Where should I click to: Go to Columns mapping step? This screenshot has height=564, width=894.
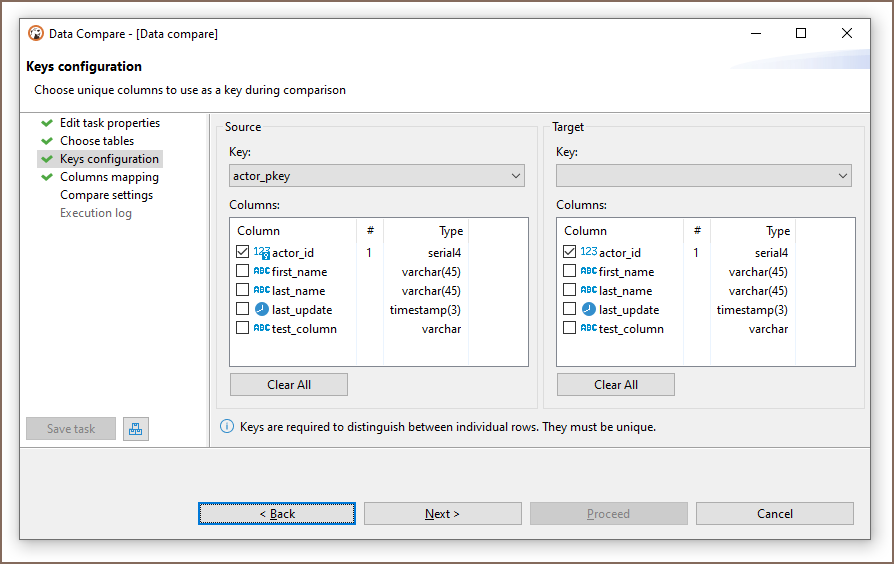109,177
